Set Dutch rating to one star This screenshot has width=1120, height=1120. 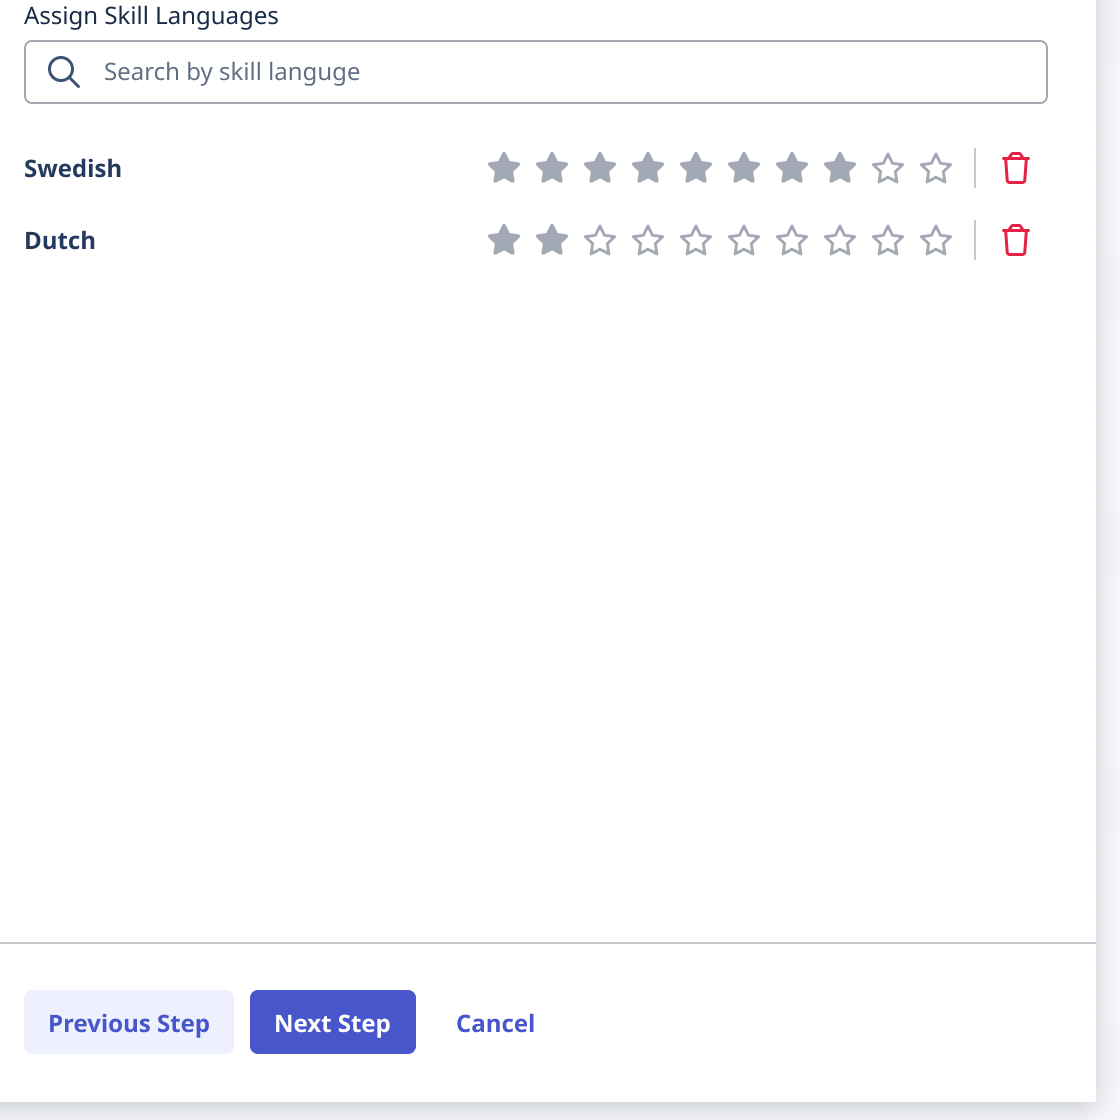[x=504, y=240]
